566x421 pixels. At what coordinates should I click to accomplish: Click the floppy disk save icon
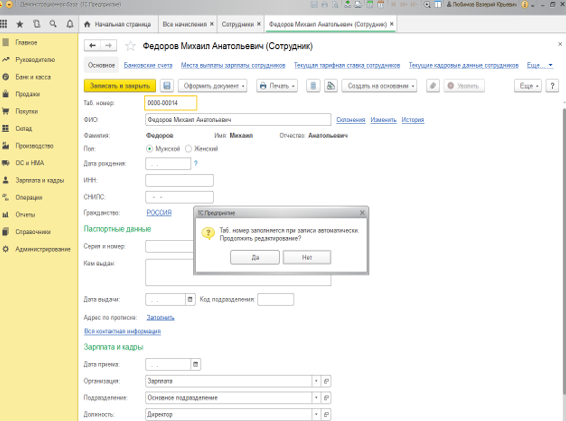tap(167, 86)
